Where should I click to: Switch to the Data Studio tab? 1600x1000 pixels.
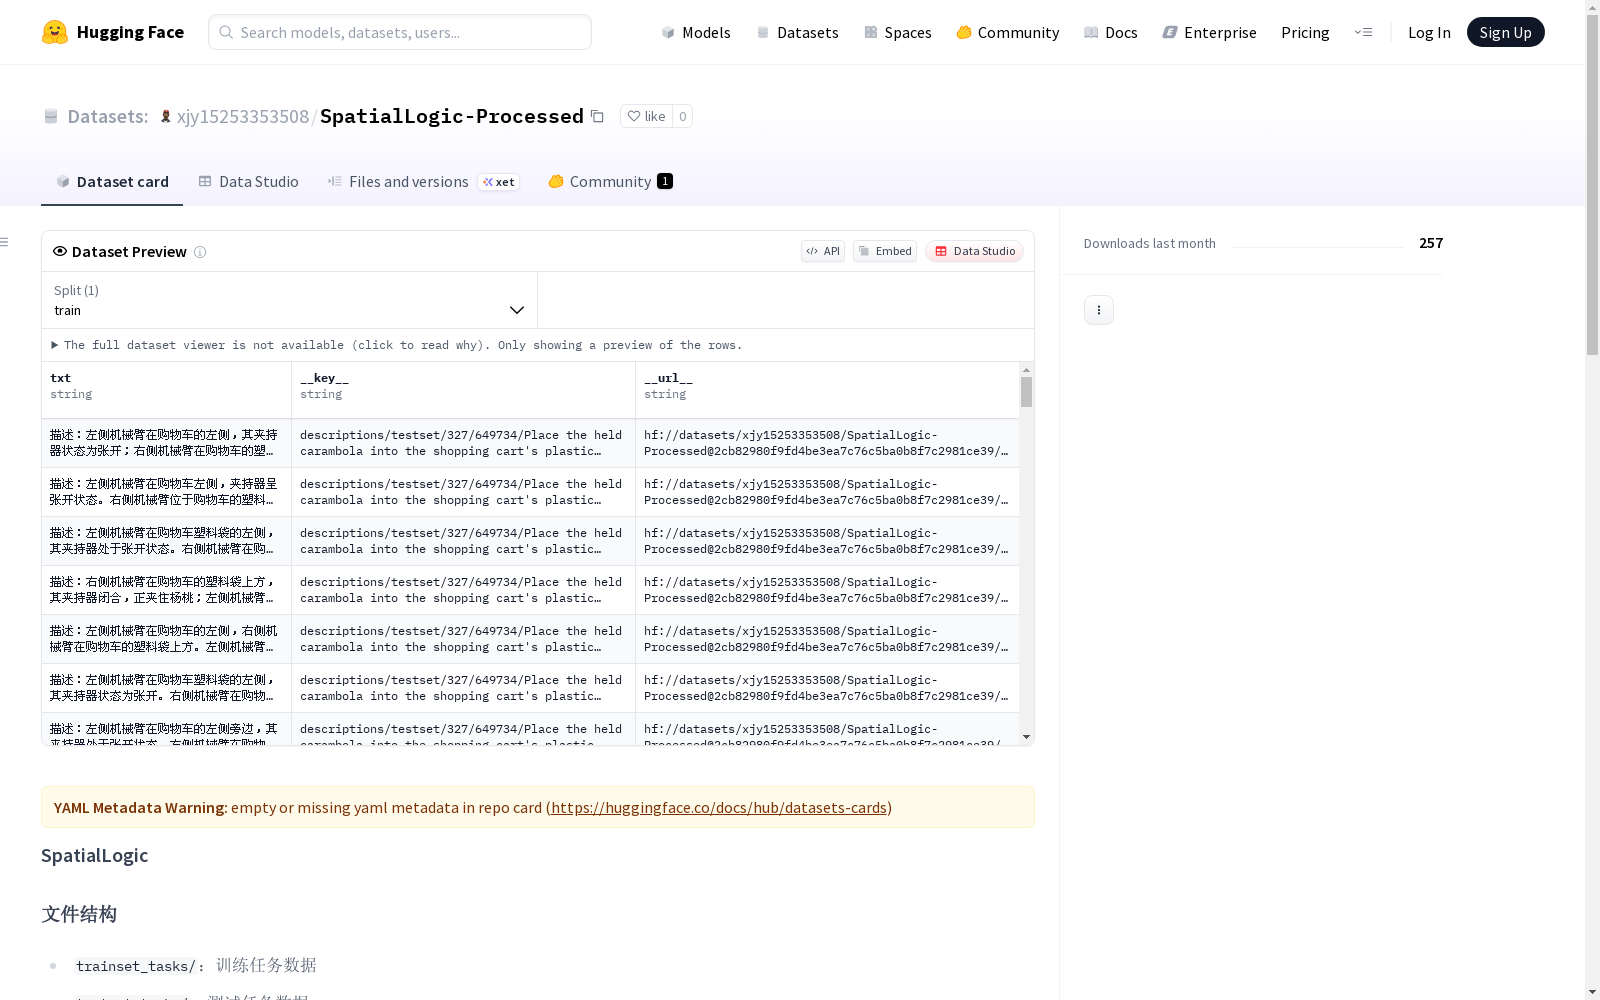[249, 181]
